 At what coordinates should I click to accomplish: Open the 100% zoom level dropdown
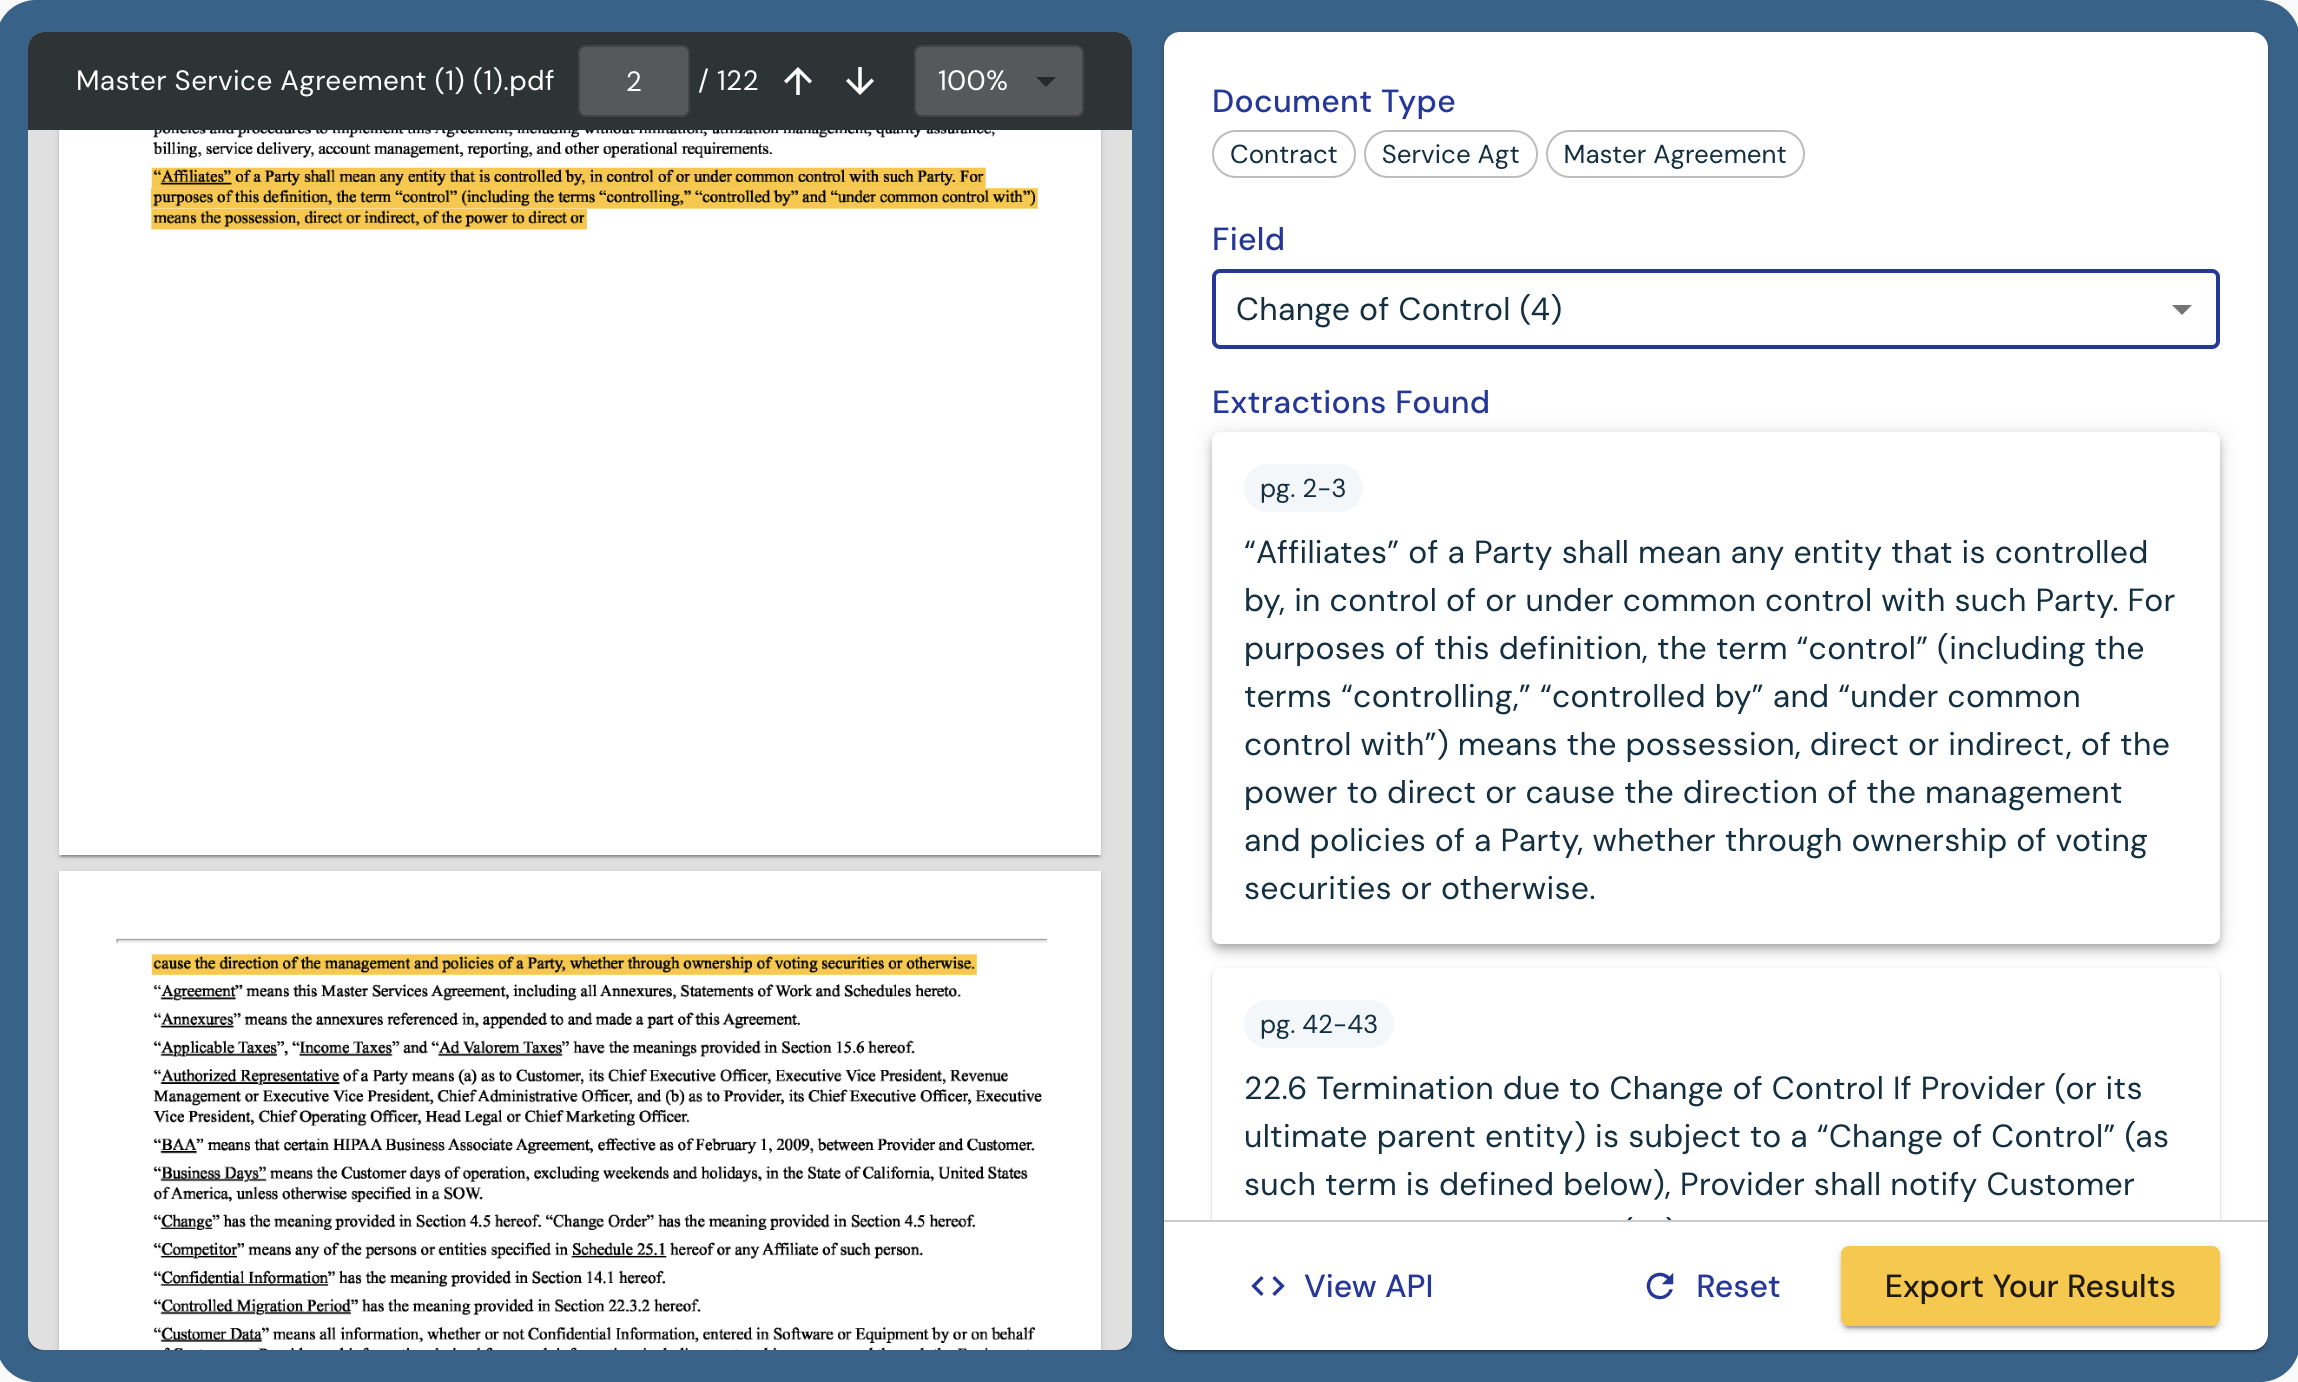click(997, 81)
